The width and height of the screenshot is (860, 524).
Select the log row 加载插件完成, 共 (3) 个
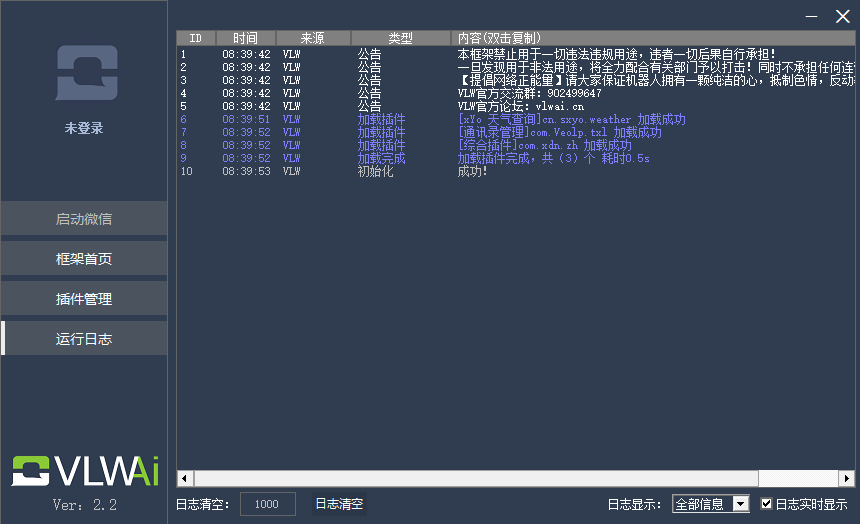[x=516, y=158]
